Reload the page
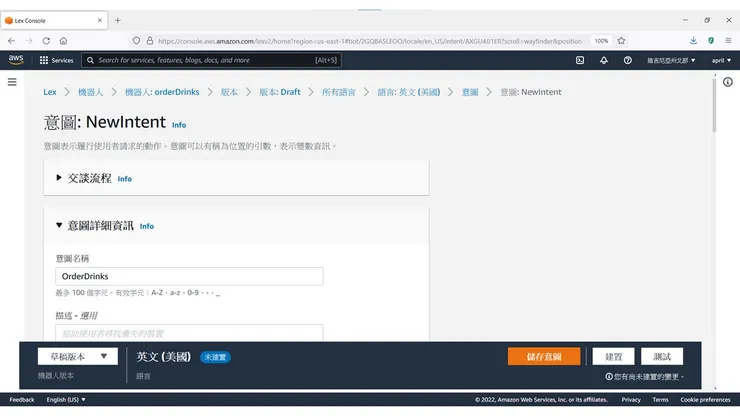 [46, 41]
